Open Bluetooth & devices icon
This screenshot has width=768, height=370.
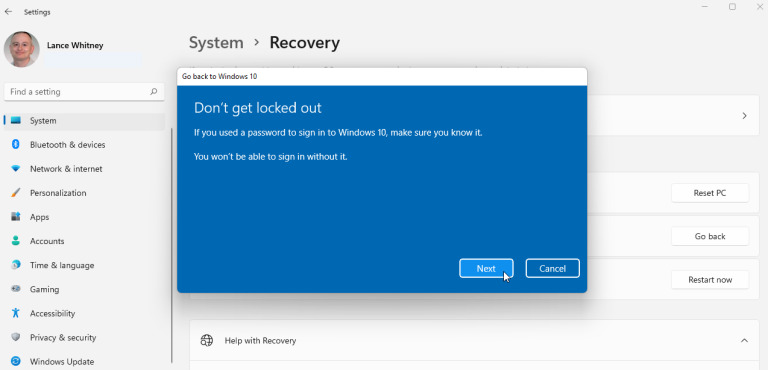point(16,145)
